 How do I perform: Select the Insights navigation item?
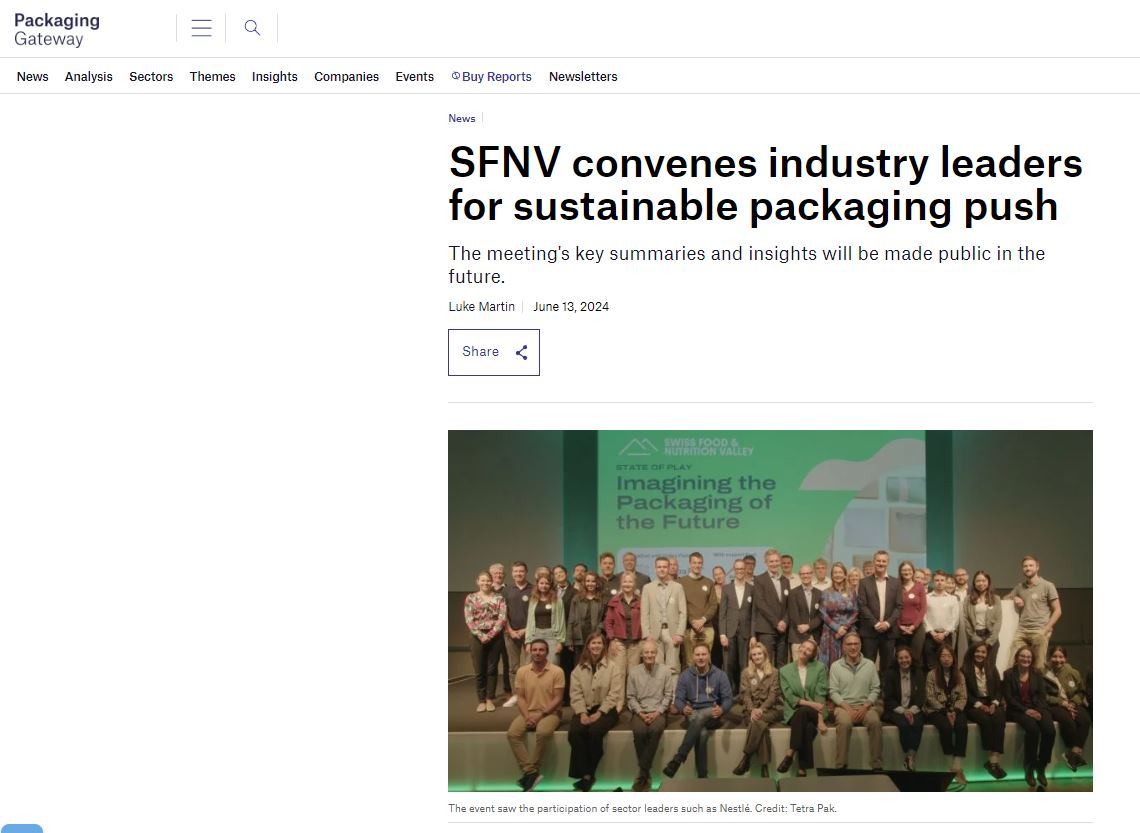(274, 77)
